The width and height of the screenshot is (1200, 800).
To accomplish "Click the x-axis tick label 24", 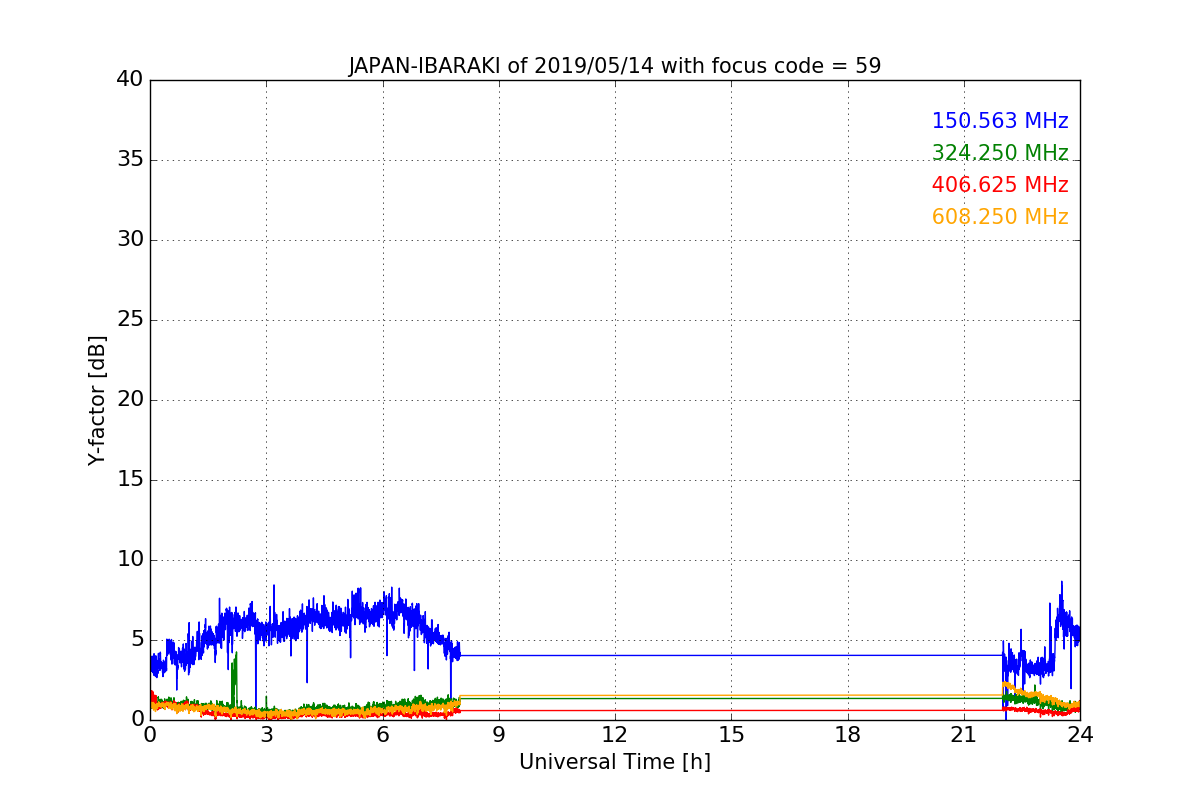I will tap(1080, 734).
